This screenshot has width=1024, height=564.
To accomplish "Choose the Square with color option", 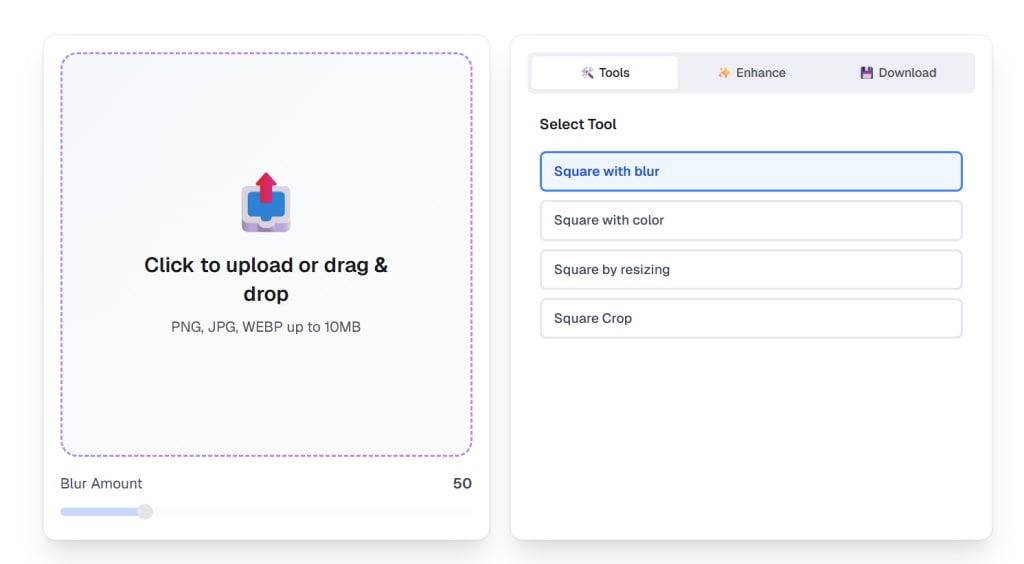I will tap(751, 221).
